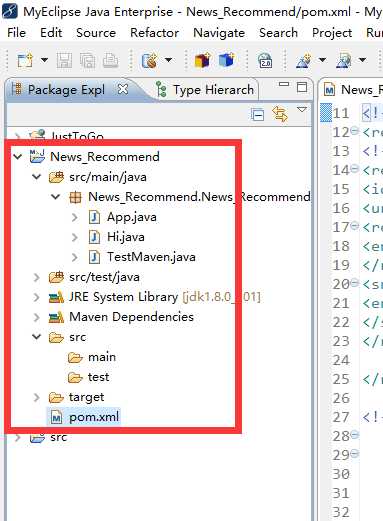The image size is (383, 521).
Task: Open the Refactor menu
Action: 154,33
